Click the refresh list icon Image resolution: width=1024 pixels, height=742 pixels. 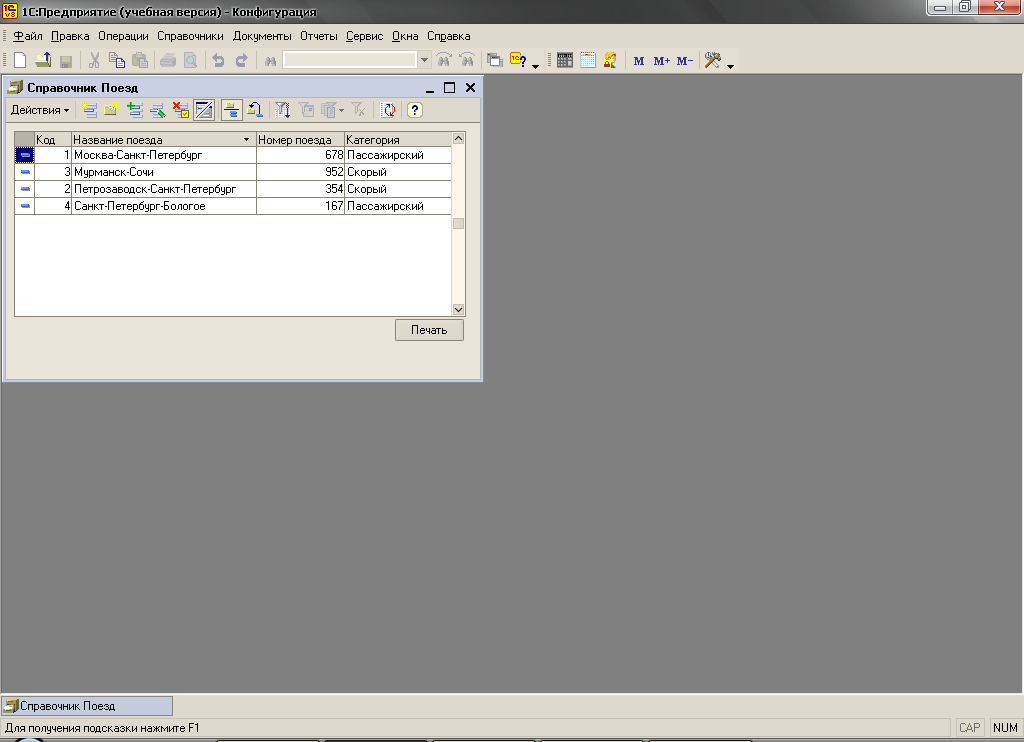coord(388,110)
